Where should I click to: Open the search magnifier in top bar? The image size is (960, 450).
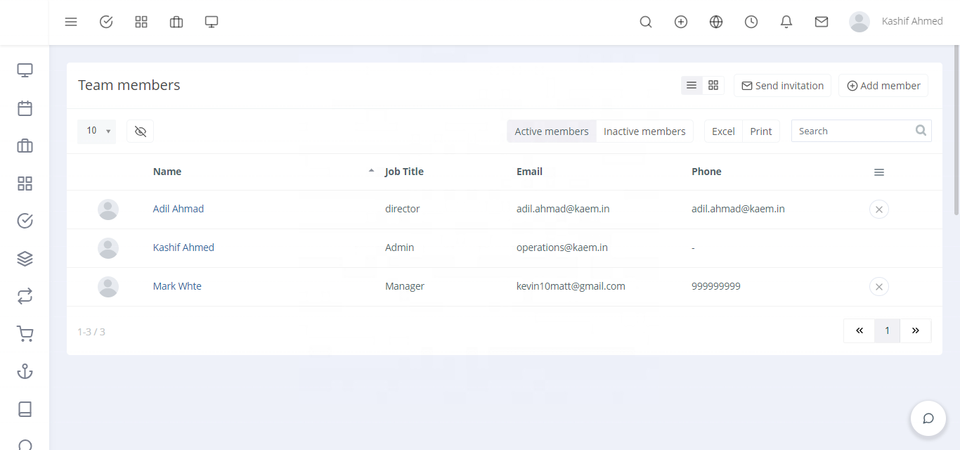click(646, 22)
